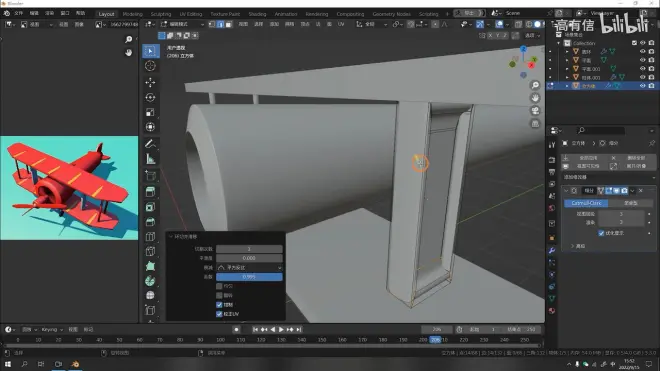
Task: Hide Collection with its eye icon
Action: [642, 43]
